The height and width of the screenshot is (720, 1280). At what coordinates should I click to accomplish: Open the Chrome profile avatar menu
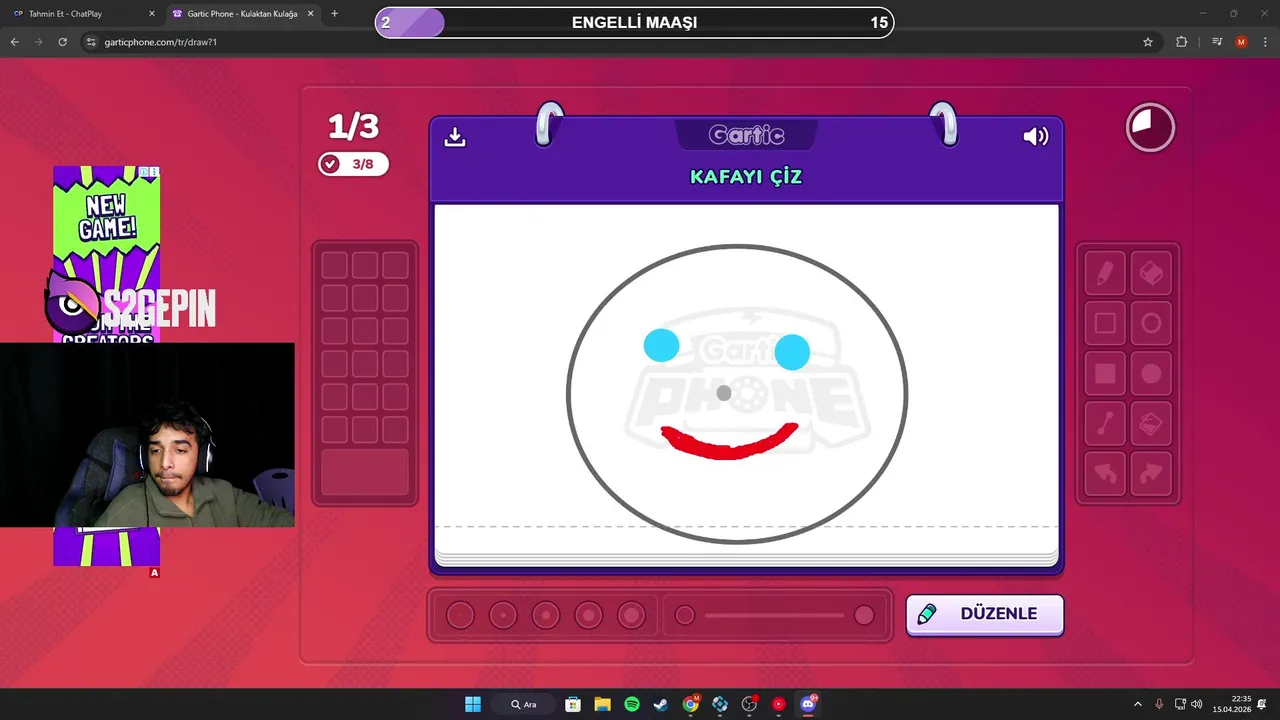point(1241,42)
